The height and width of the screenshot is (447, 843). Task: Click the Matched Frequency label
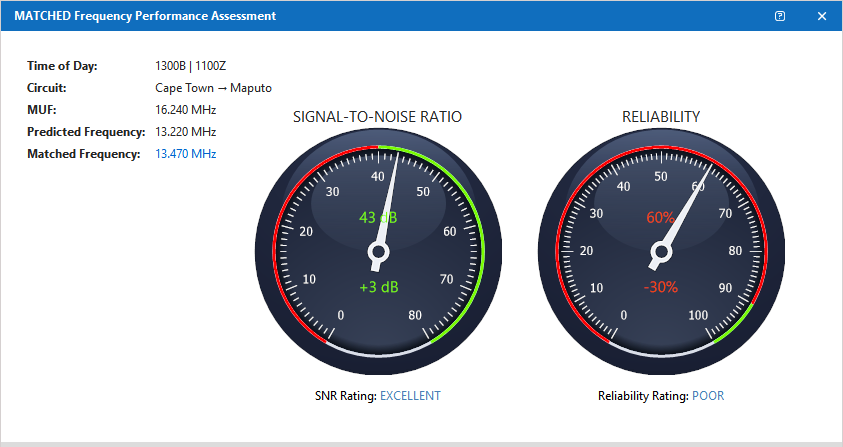83,154
